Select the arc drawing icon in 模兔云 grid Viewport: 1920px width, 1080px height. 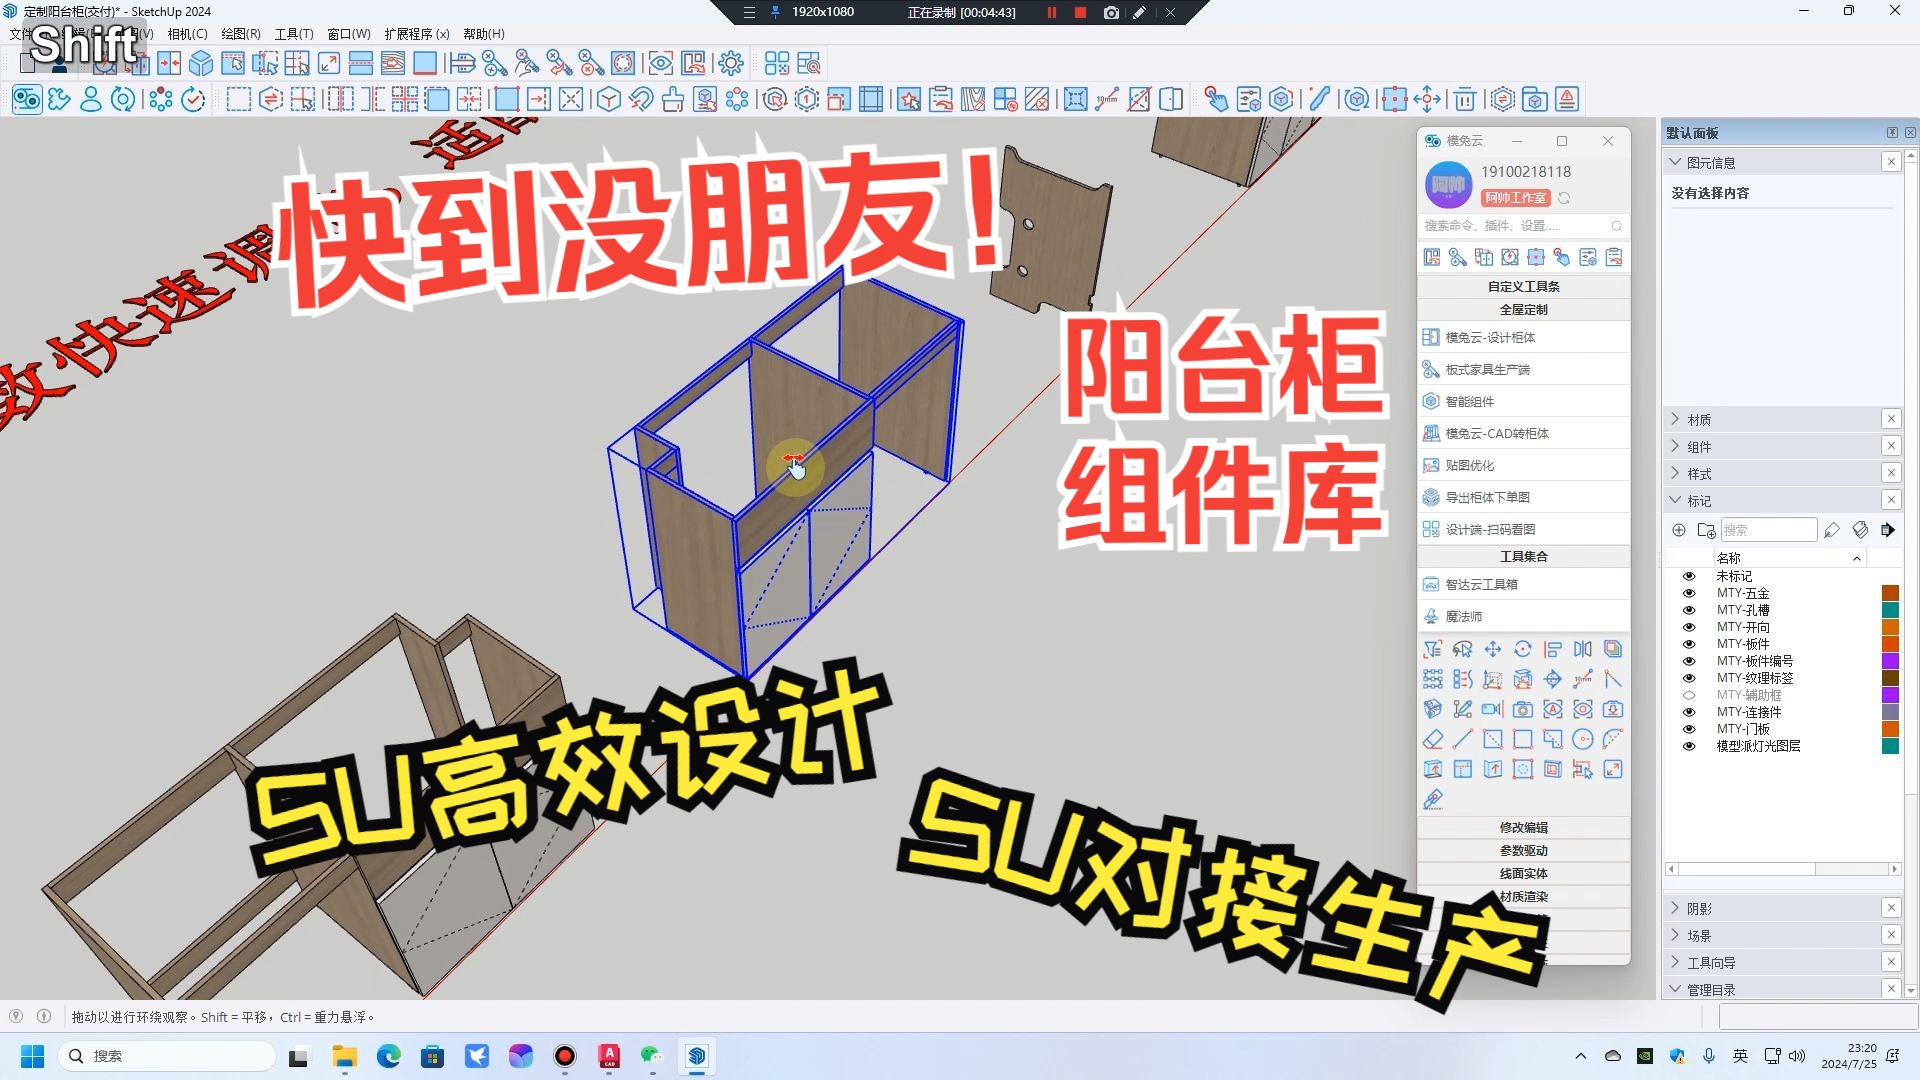1612,739
